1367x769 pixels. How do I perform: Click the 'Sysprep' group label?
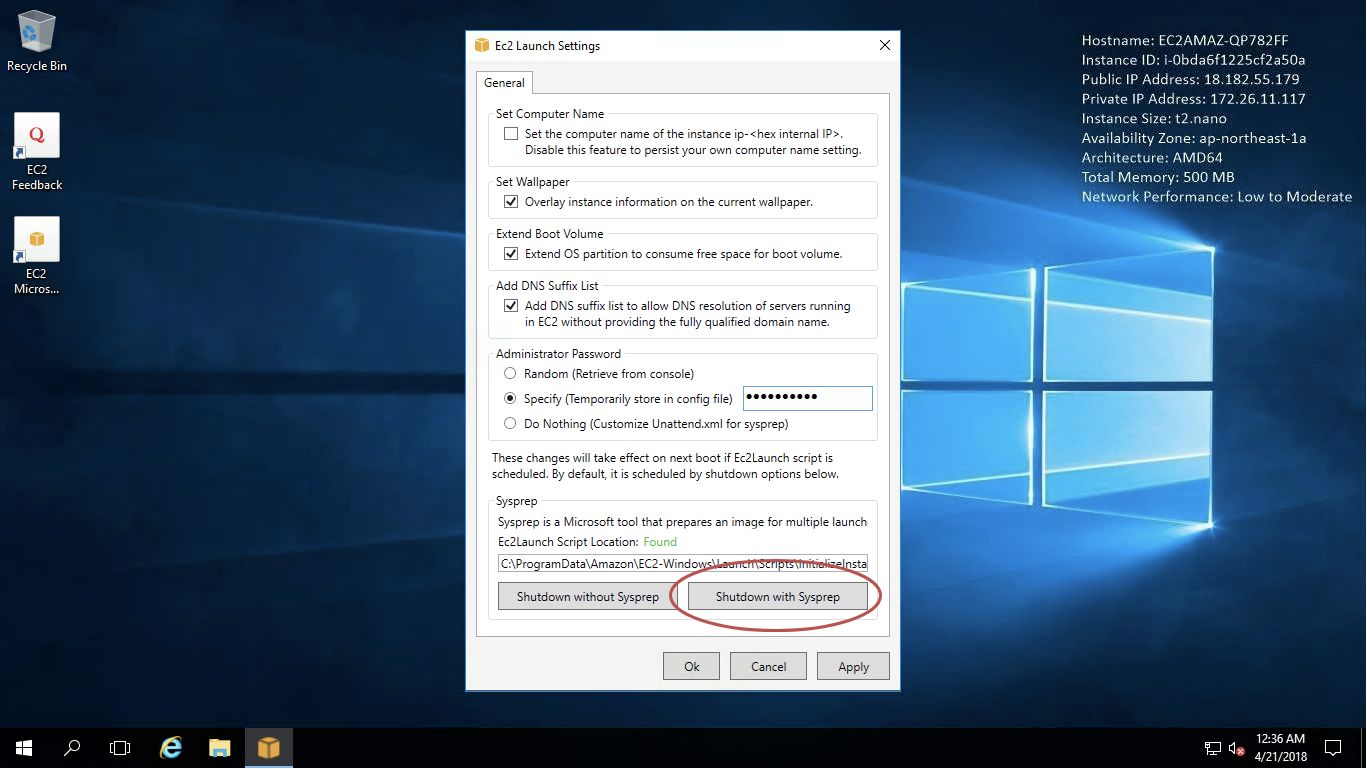tap(516, 502)
